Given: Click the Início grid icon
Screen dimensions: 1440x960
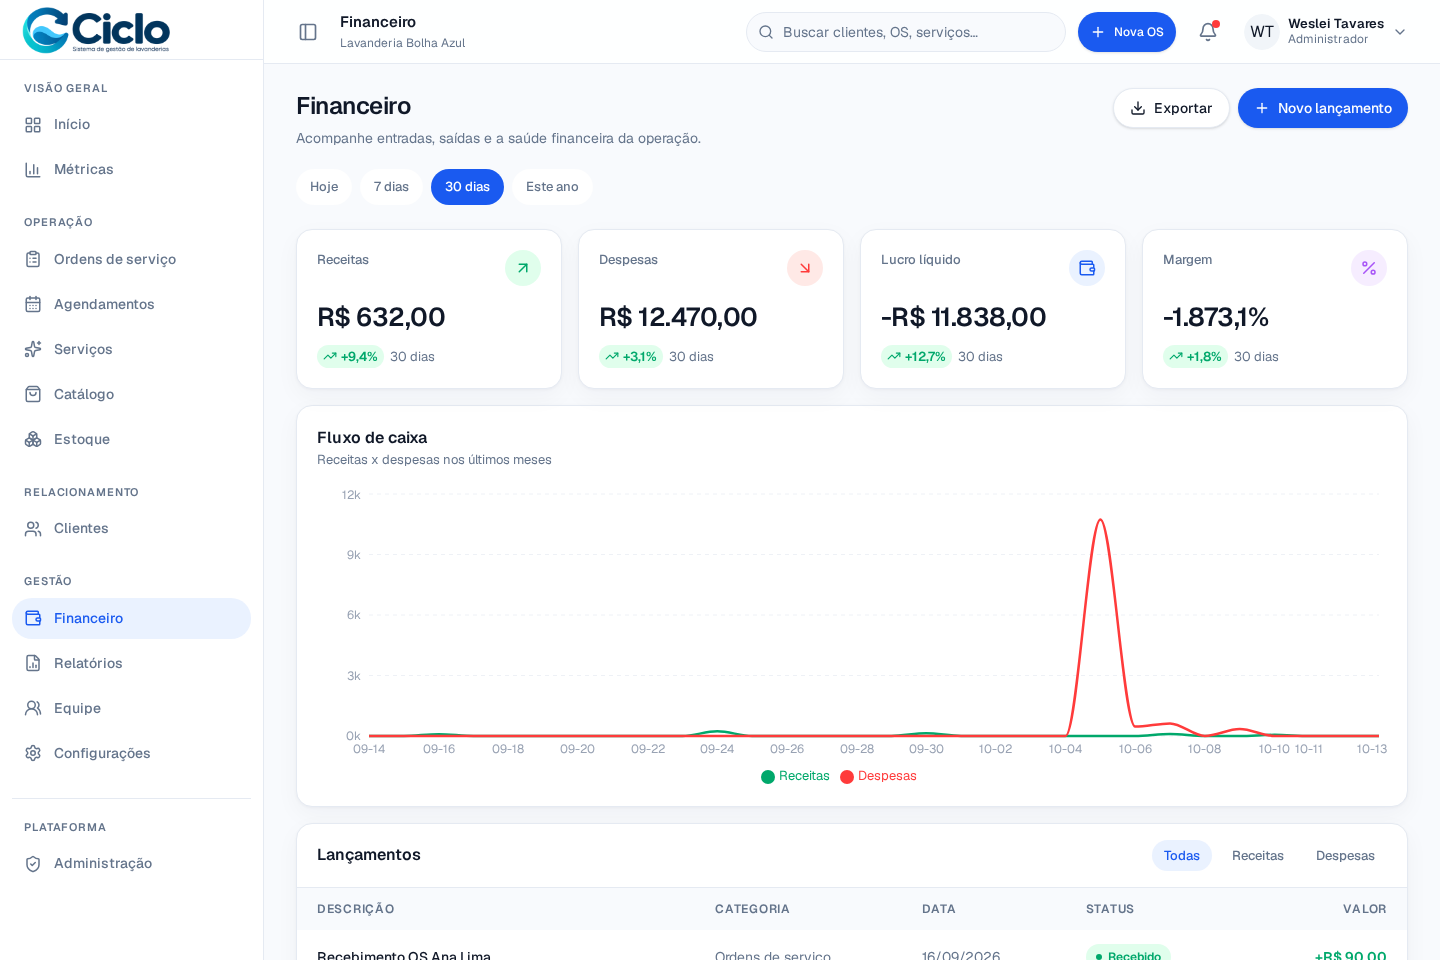Looking at the screenshot, I should coord(33,125).
